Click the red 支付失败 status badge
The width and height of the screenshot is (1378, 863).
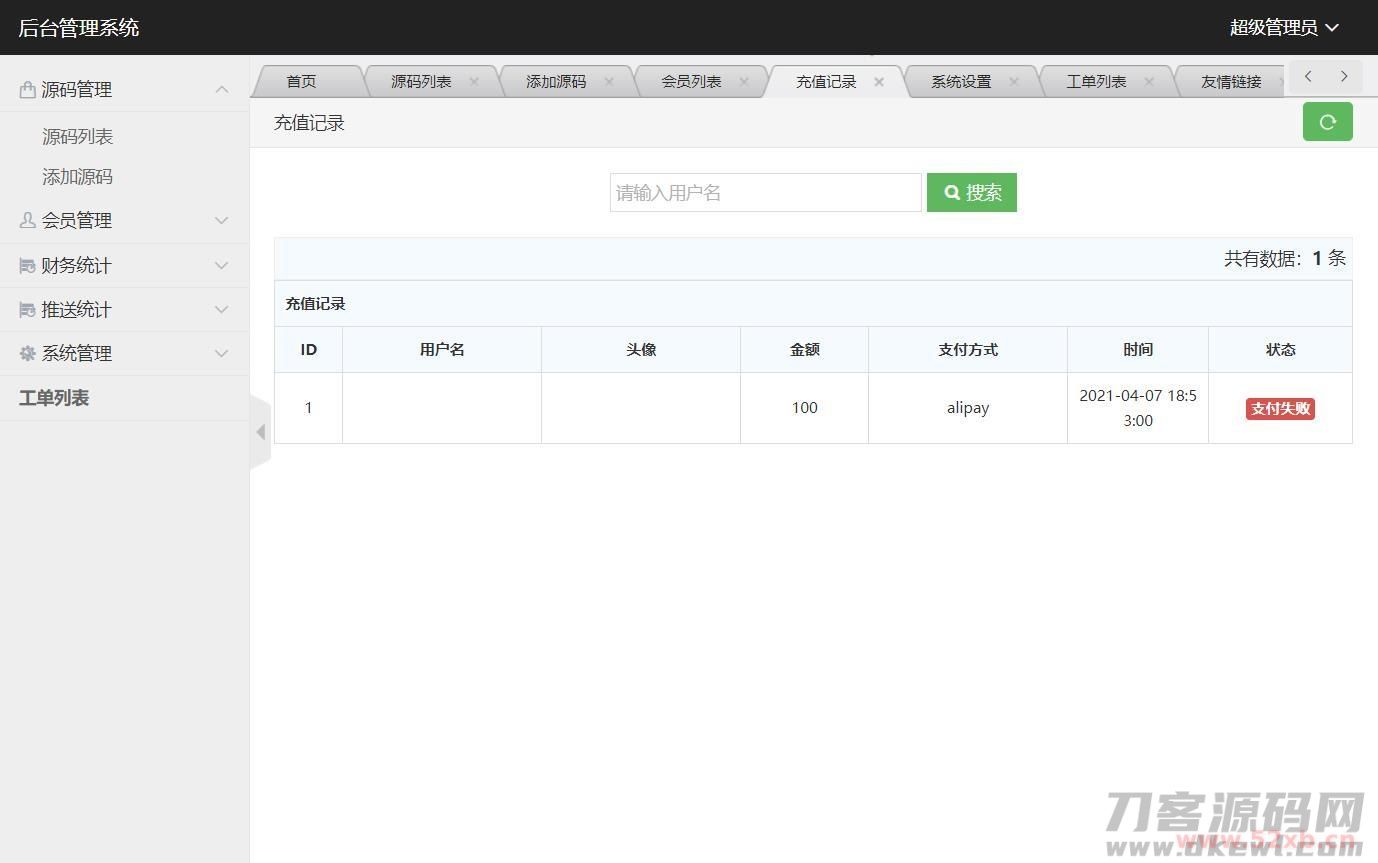click(1280, 409)
